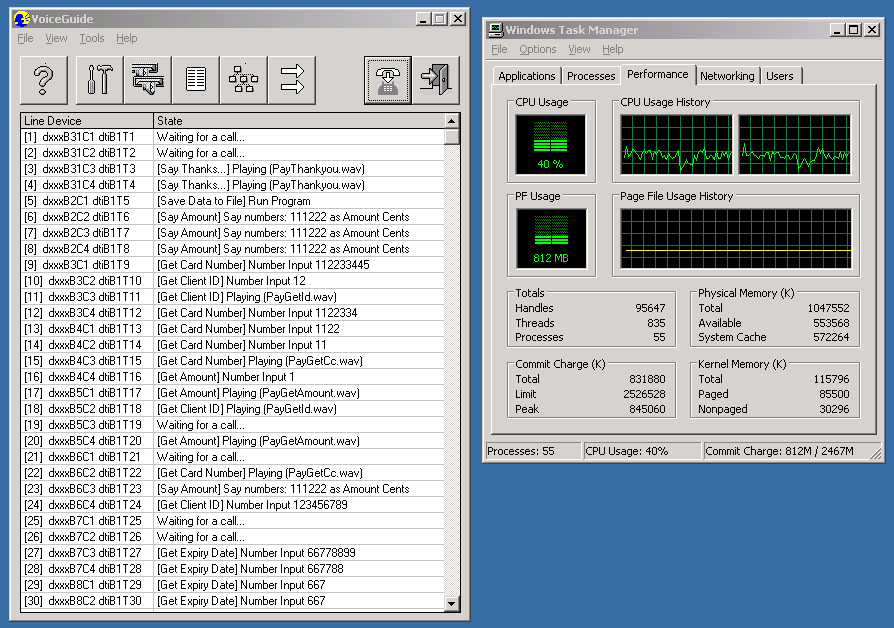Select line [15] dxxxB4C3 dtiB1T15
Screen dimensions: 894x628
click(x=233, y=360)
